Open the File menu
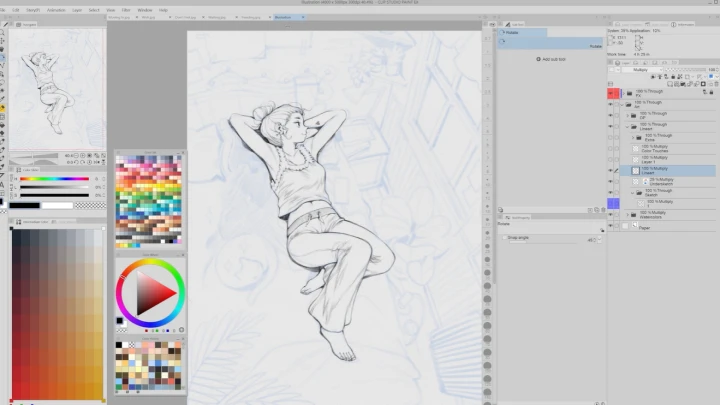720x405 pixels. click(2, 10)
